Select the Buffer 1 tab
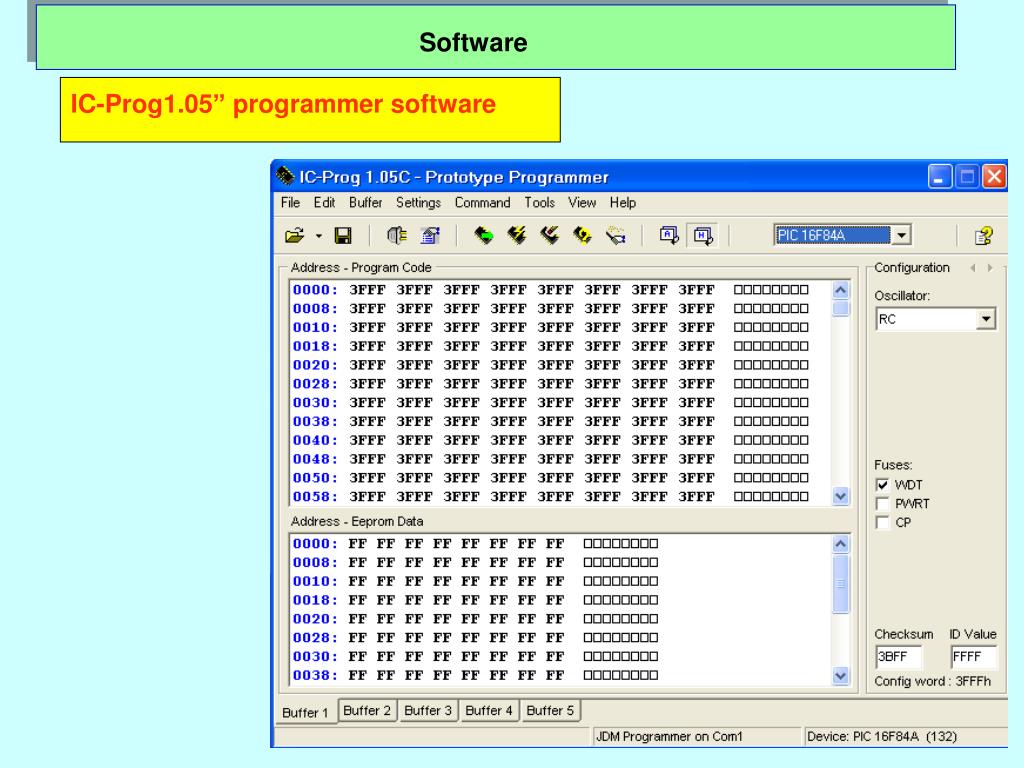 305,712
